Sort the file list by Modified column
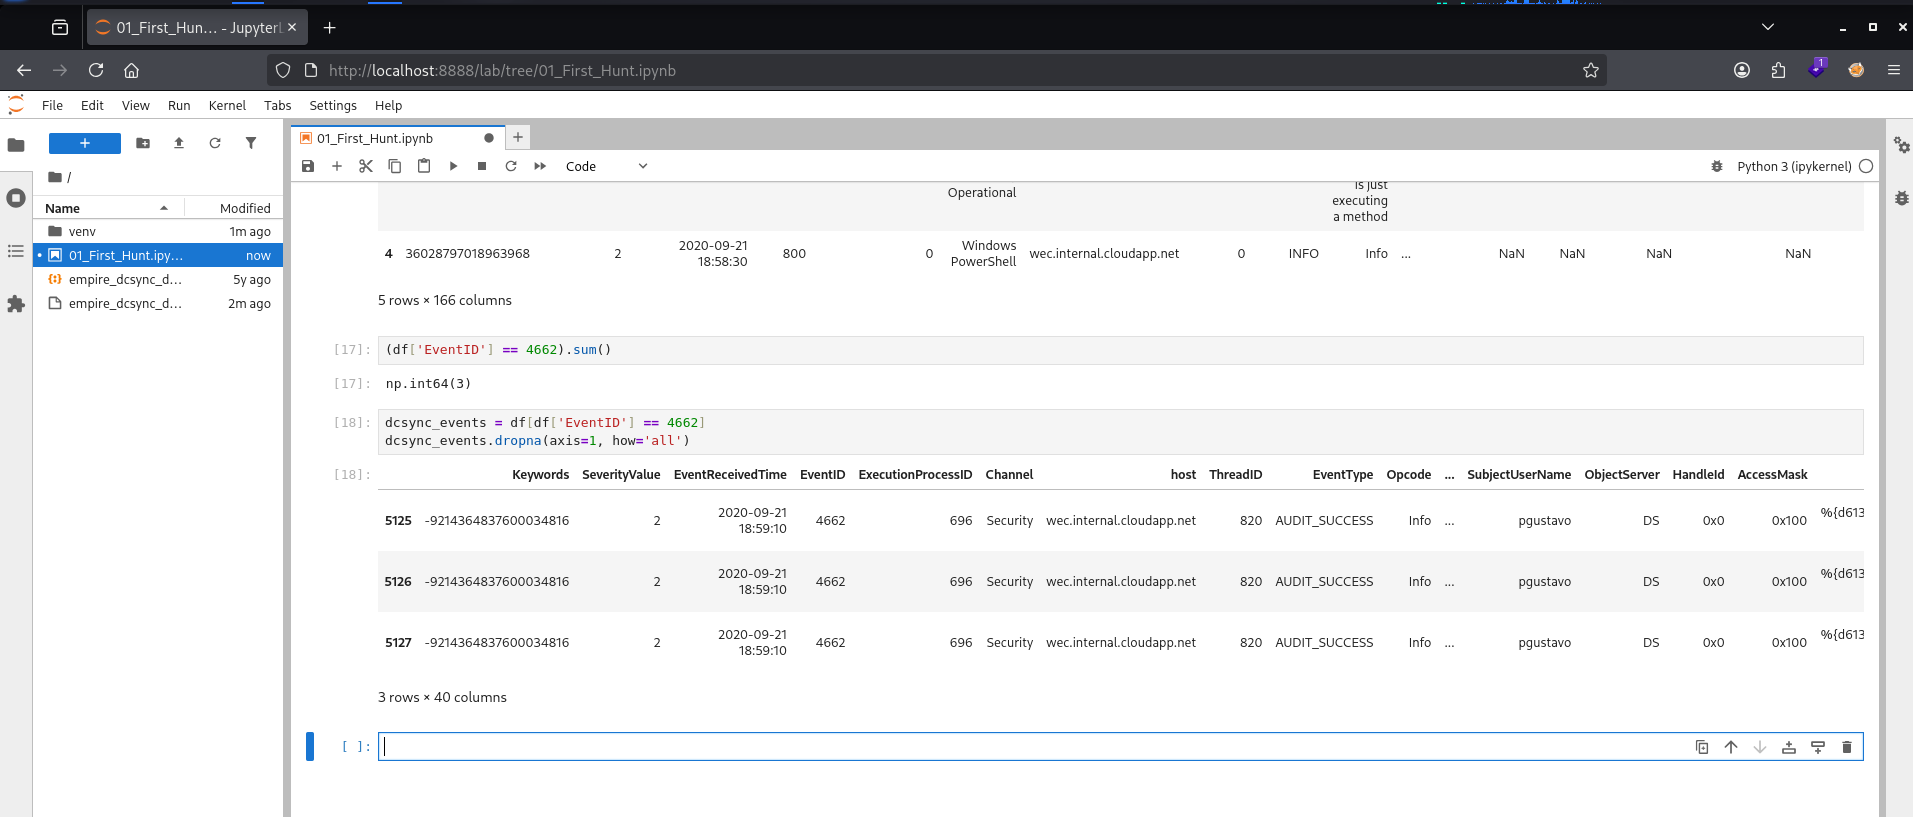1913x817 pixels. click(x=233, y=208)
